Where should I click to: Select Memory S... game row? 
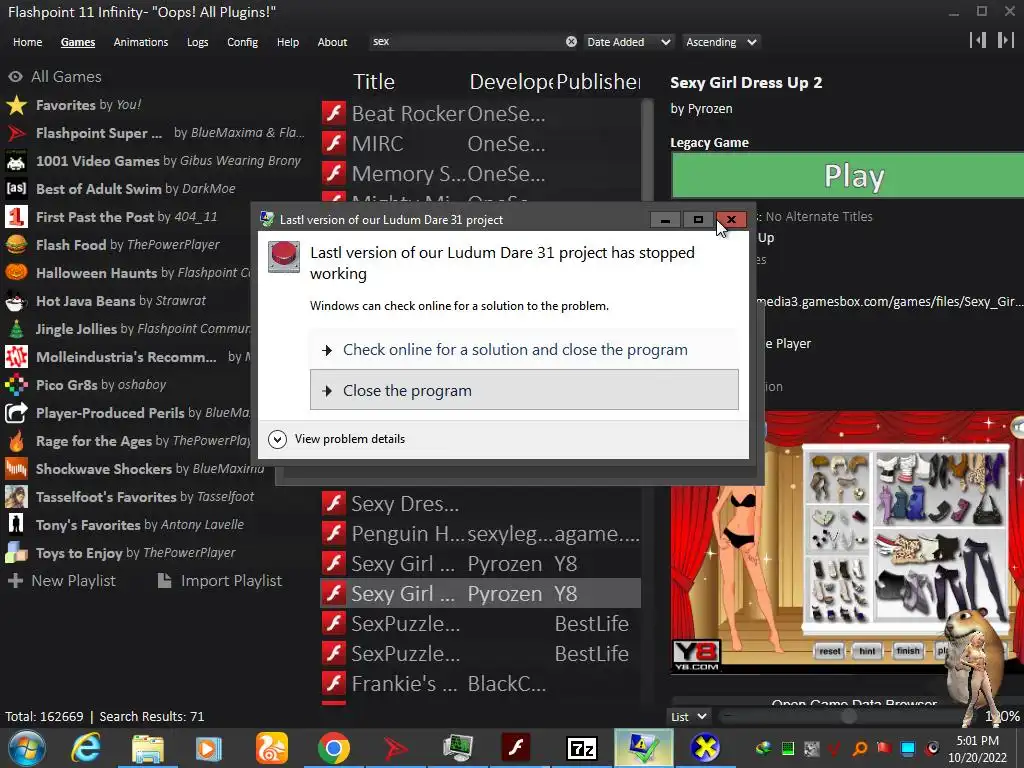pyautogui.click(x=481, y=173)
